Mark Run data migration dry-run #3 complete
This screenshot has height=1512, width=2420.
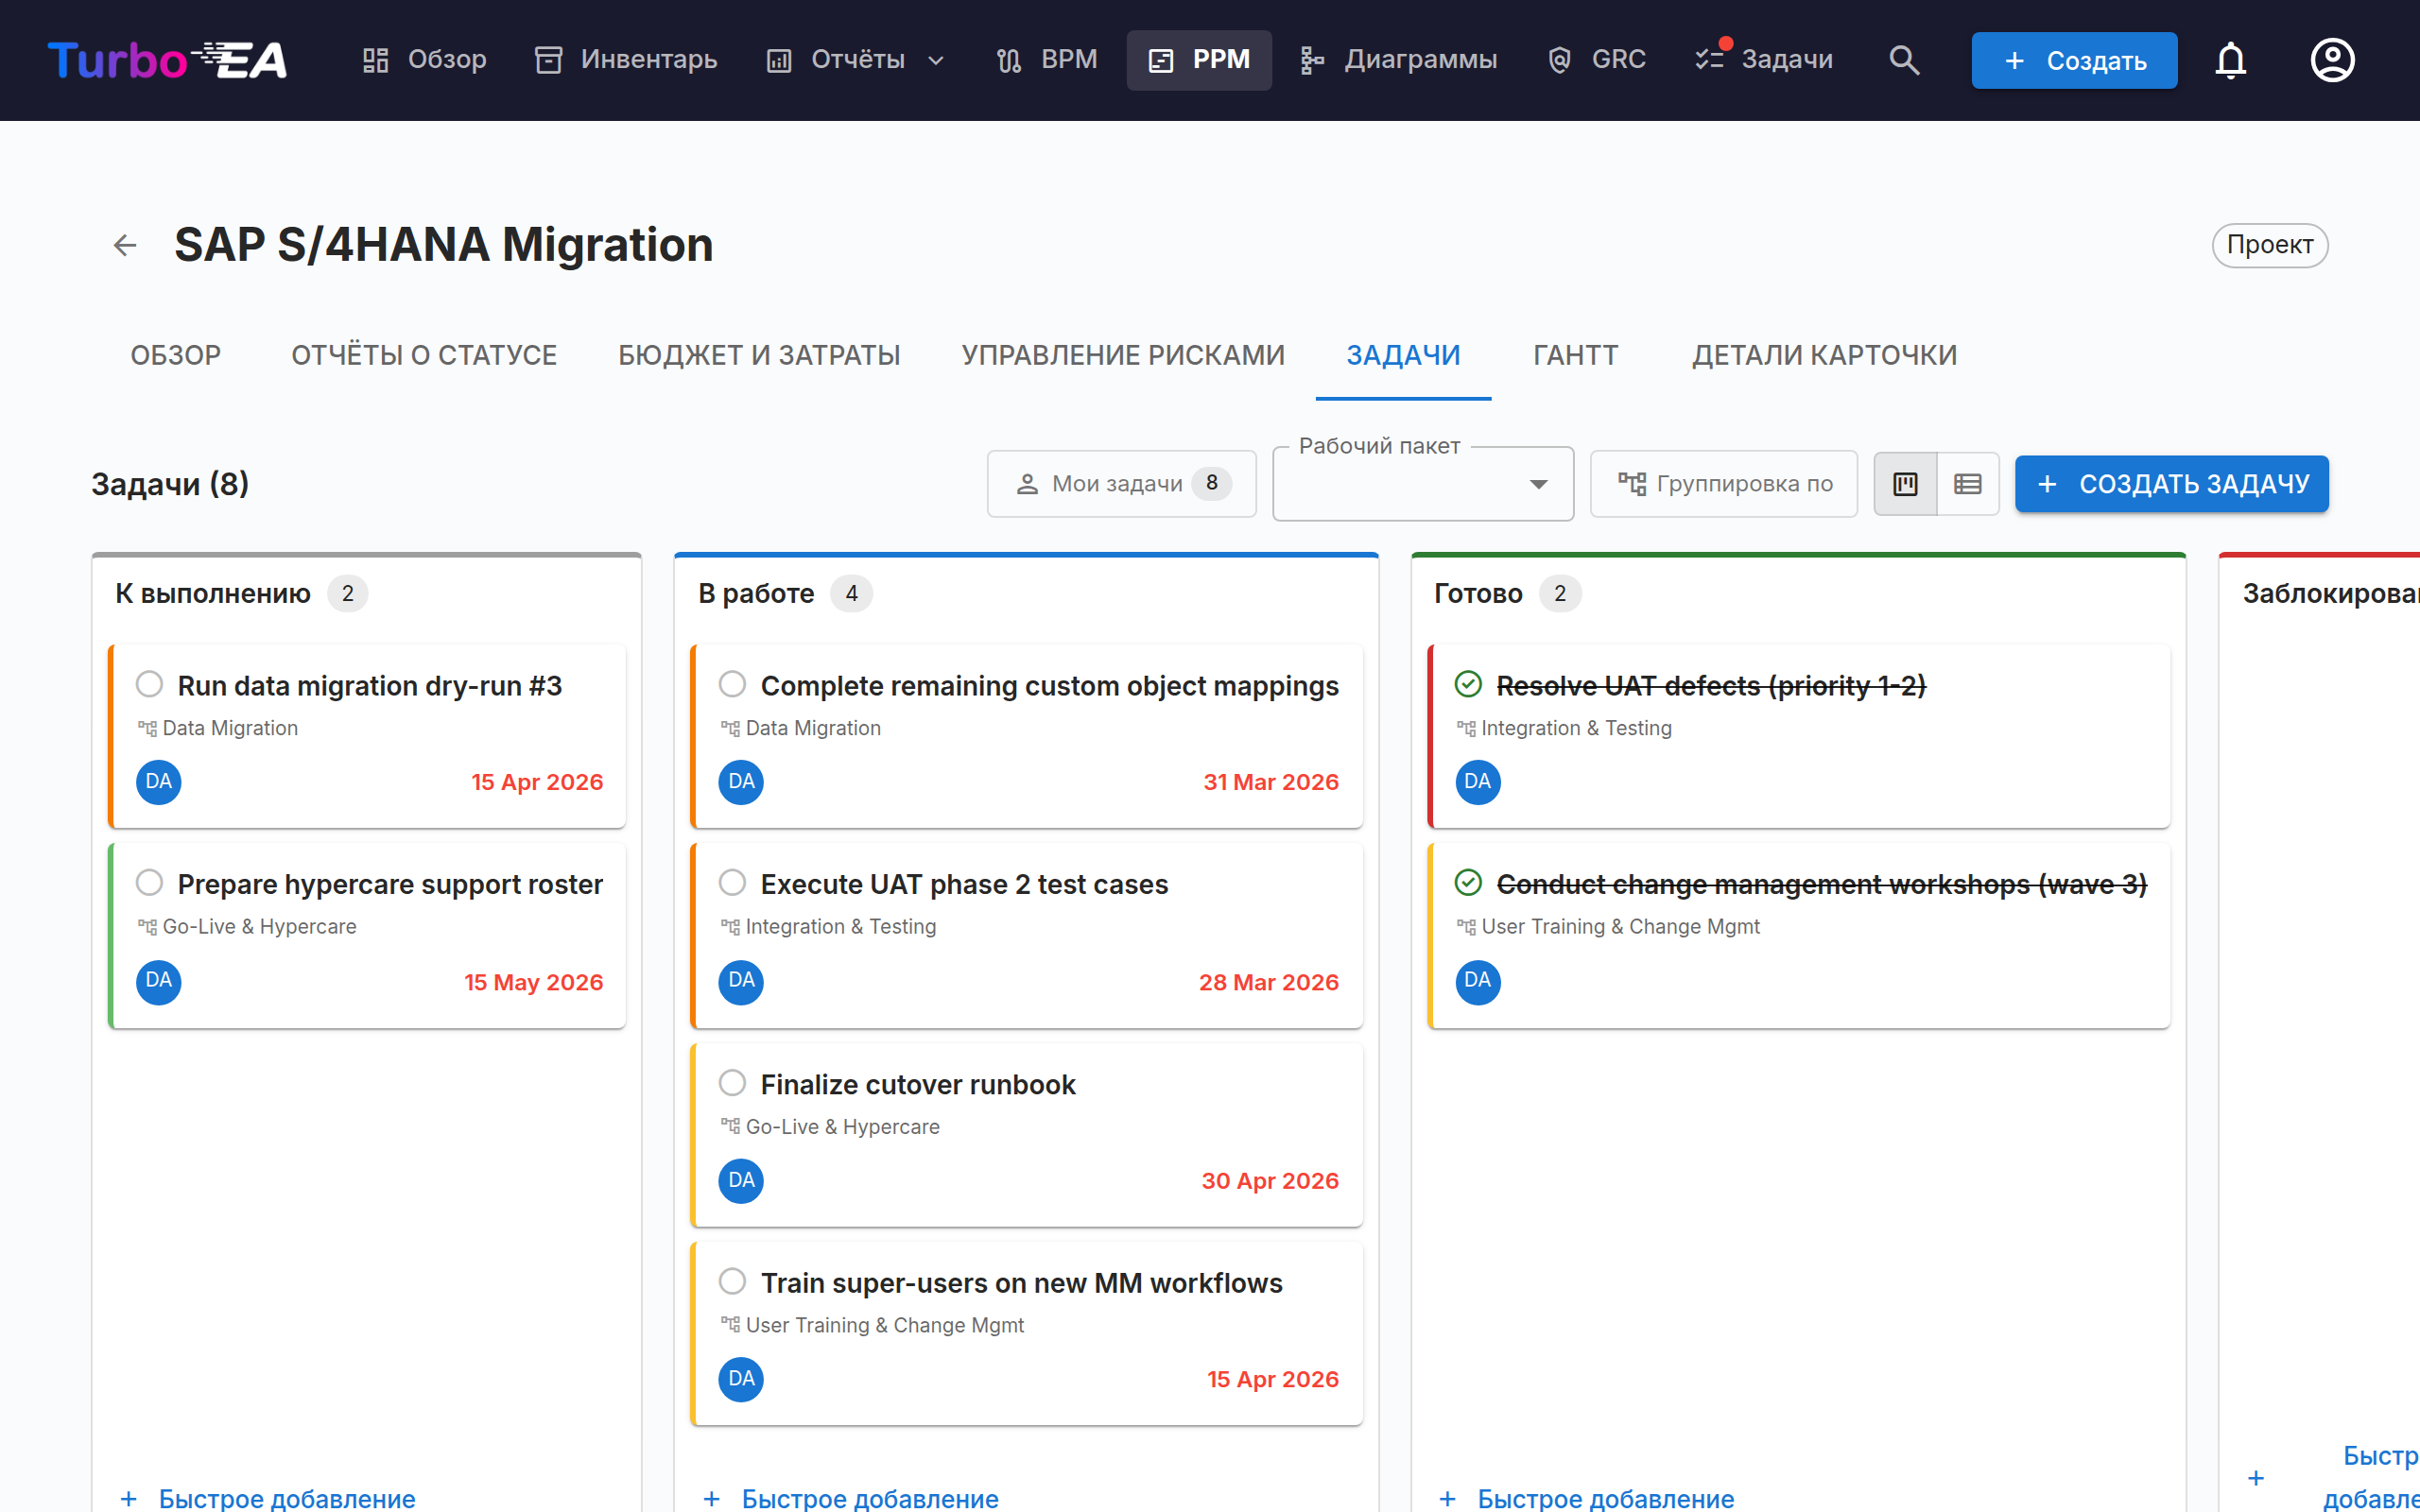149,684
